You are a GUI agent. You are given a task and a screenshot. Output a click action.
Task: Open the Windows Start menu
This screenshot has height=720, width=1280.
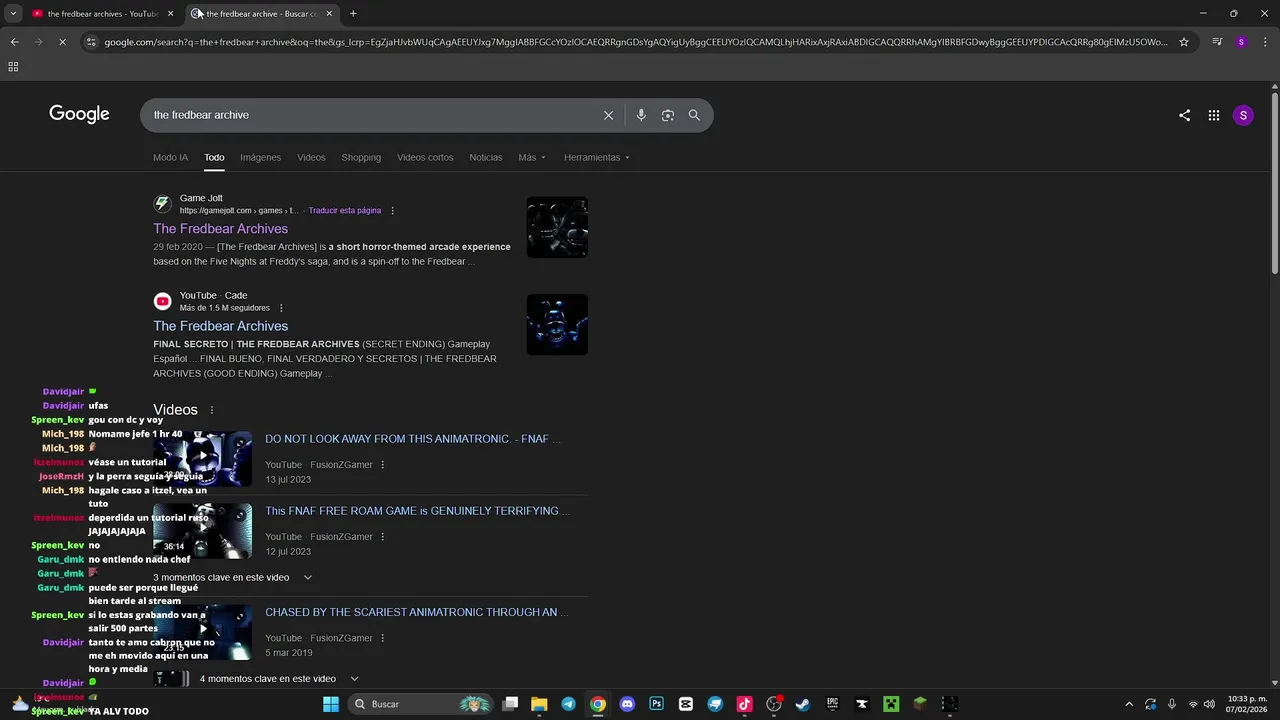click(331, 704)
